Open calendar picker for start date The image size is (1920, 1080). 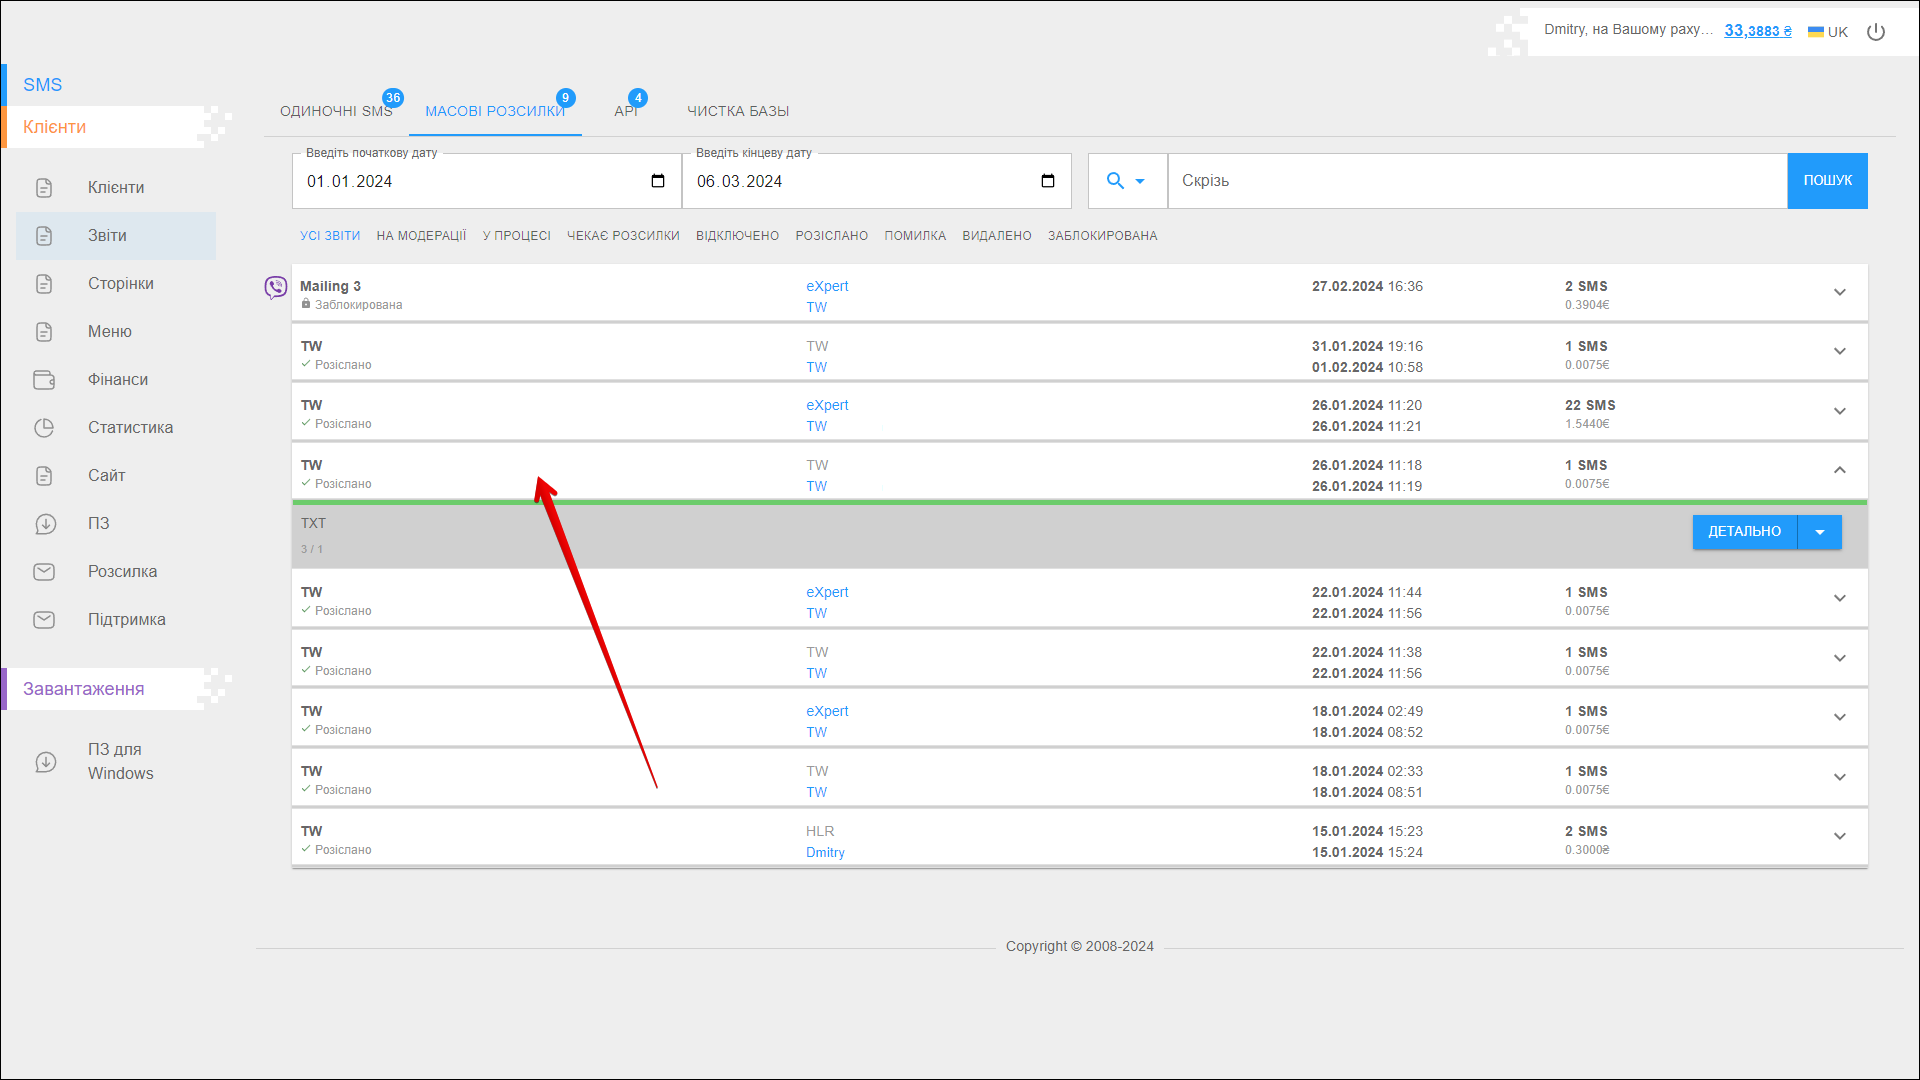click(658, 181)
